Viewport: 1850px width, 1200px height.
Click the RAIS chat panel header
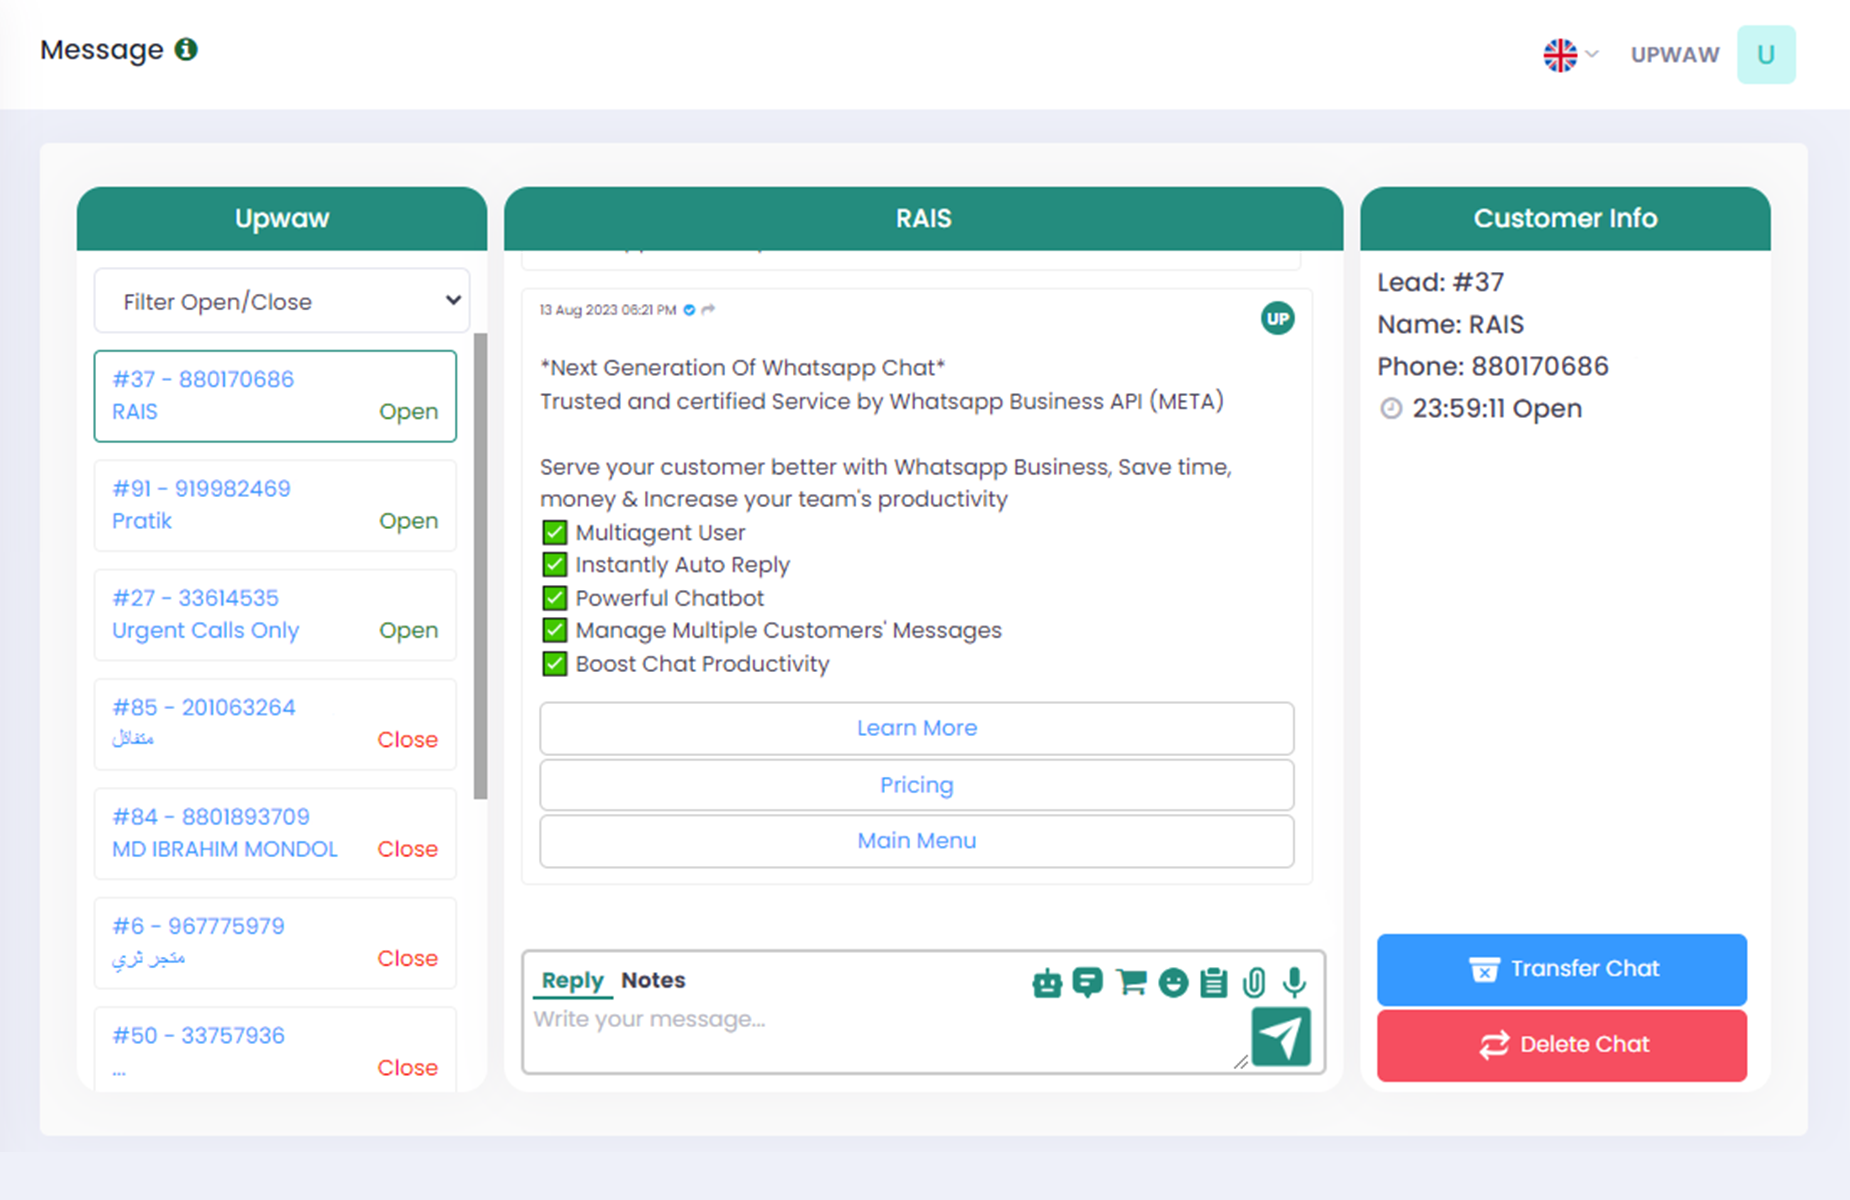coord(923,218)
